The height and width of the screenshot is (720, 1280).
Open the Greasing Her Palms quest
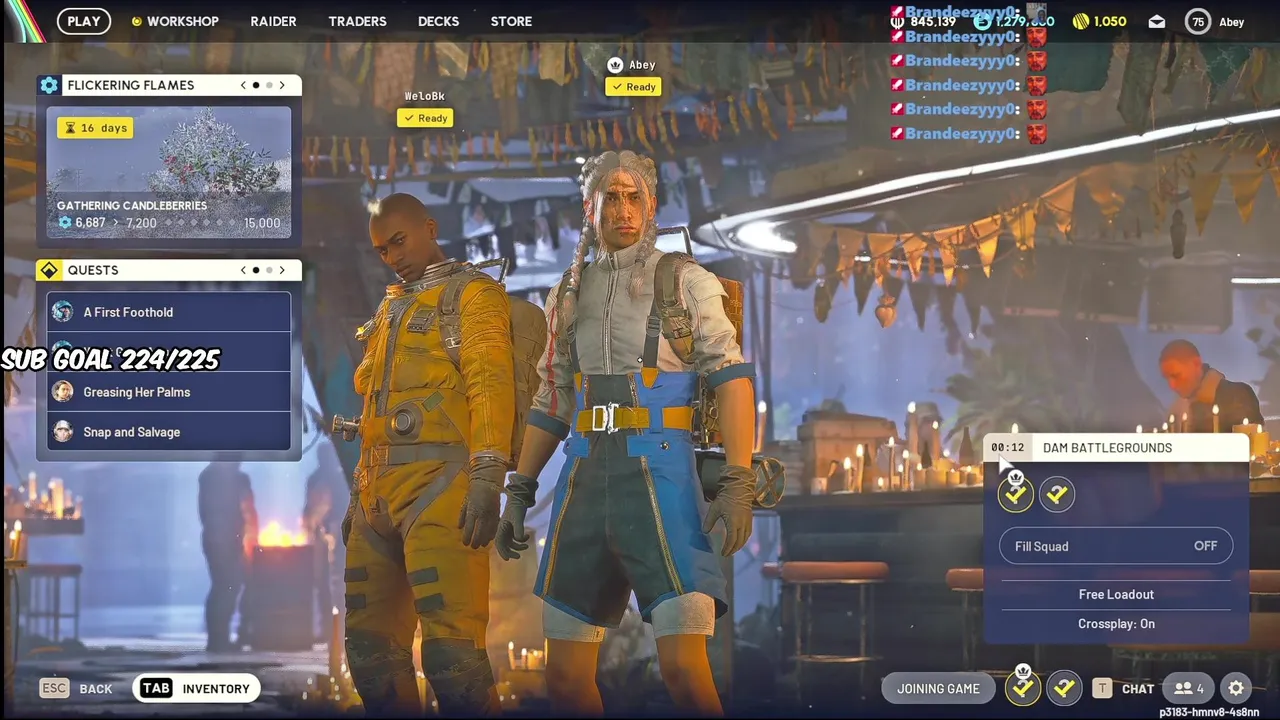(x=169, y=392)
